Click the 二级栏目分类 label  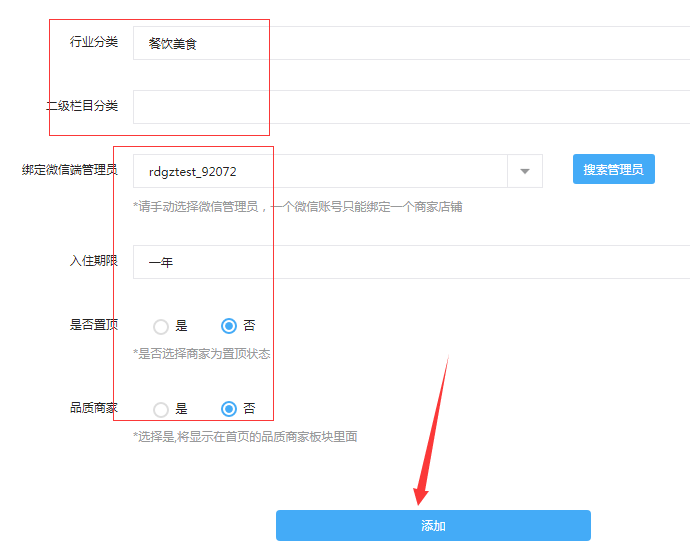point(82,106)
